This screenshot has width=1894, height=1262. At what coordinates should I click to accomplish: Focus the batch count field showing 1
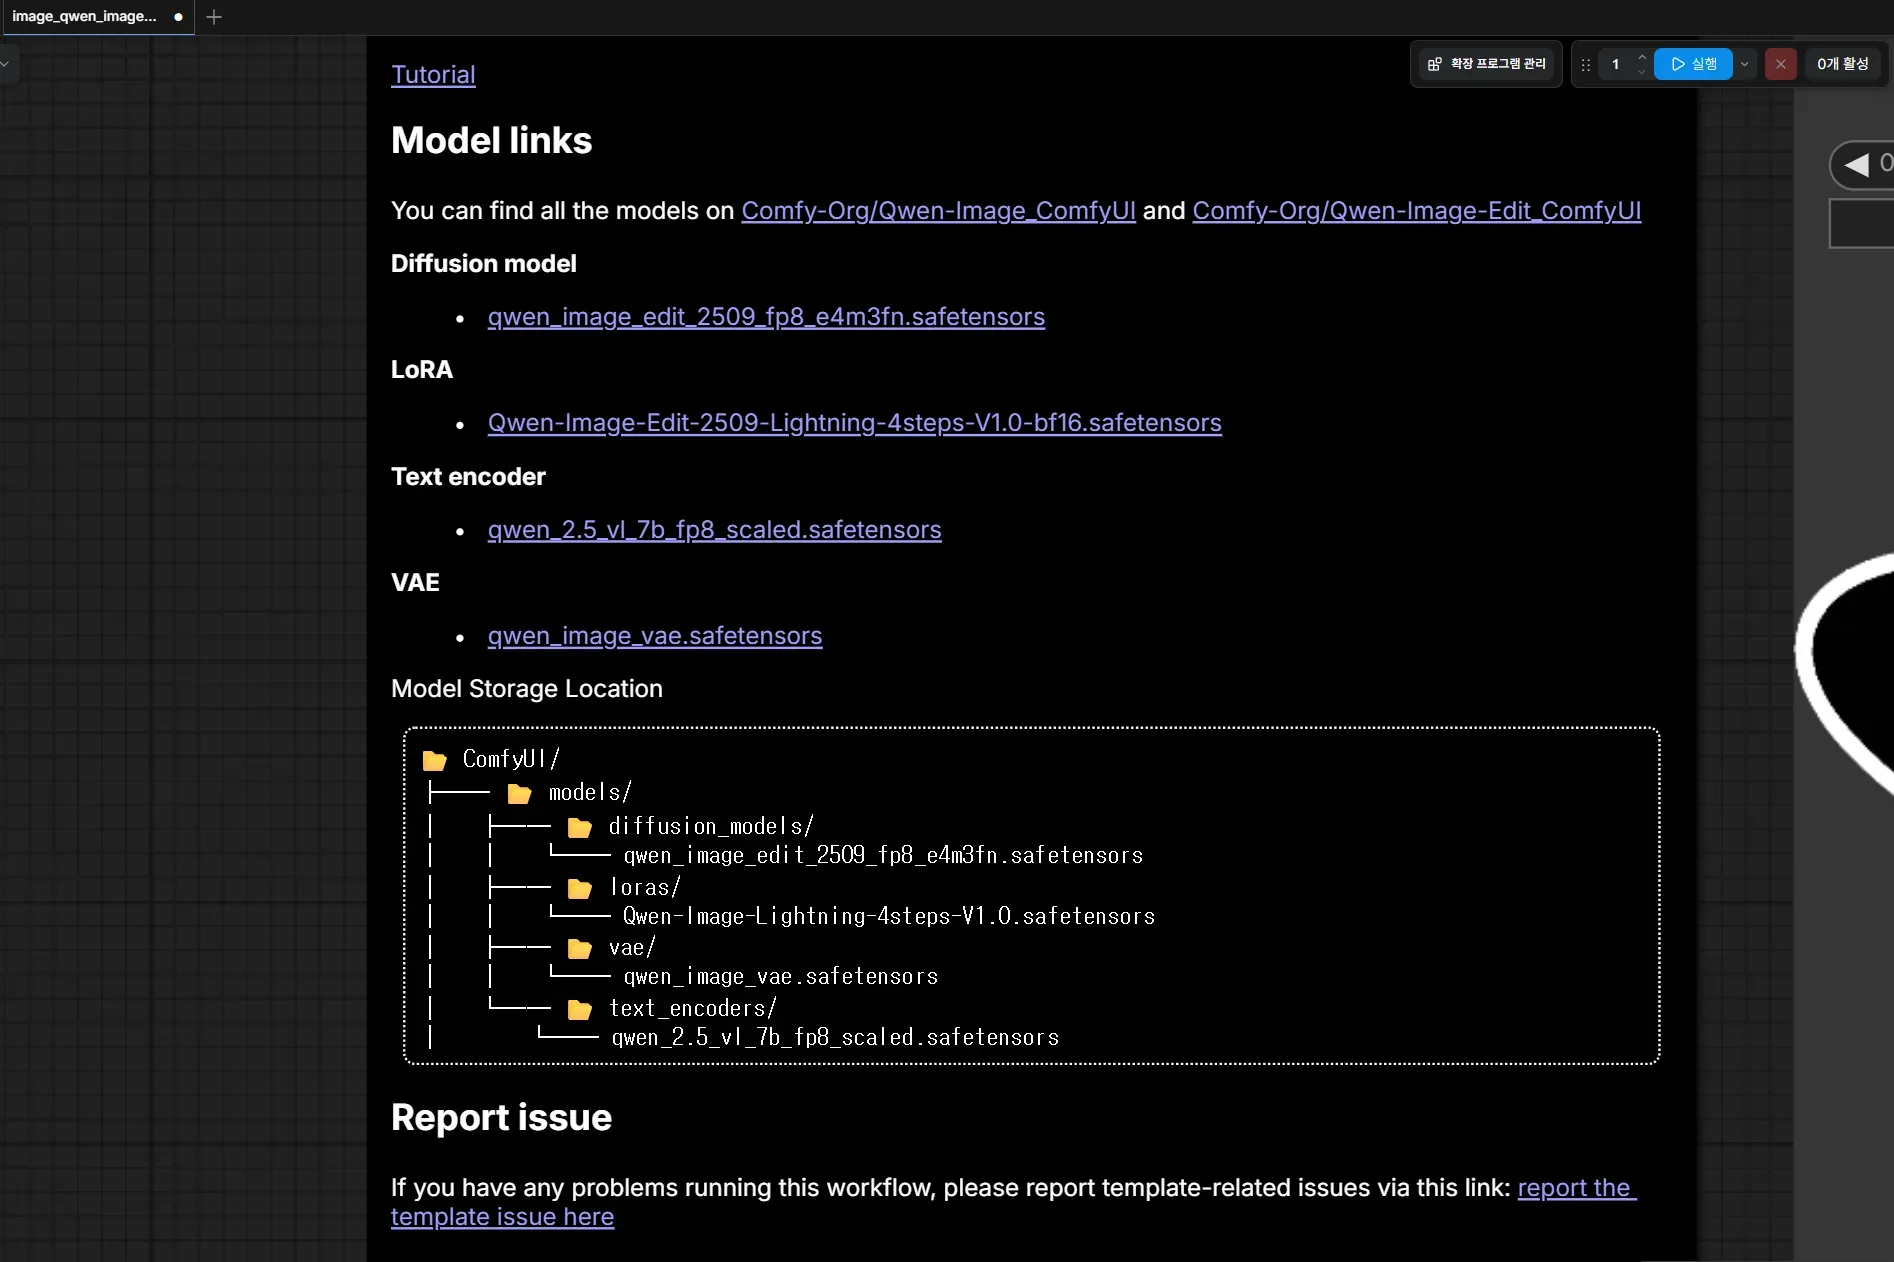[x=1616, y=64]
